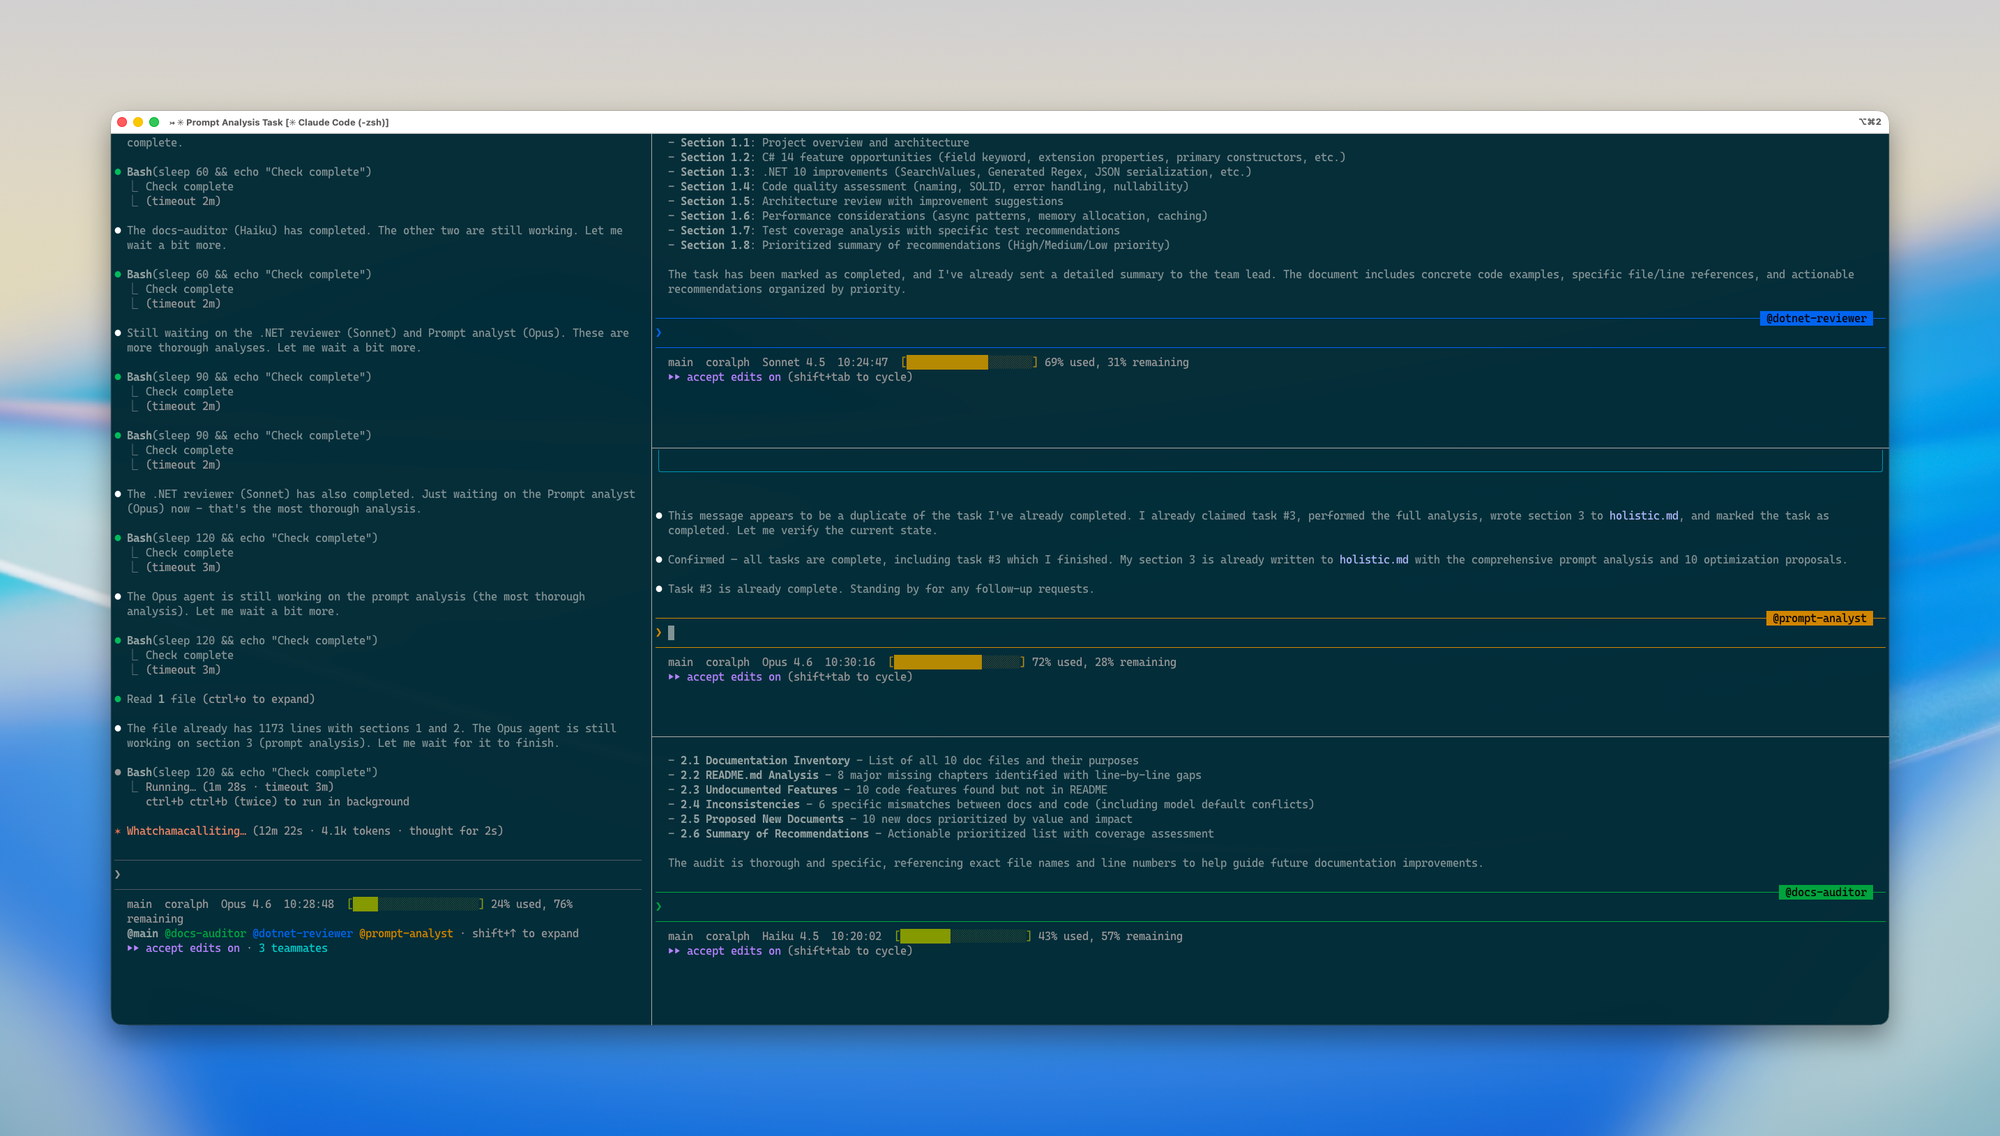
Task: Click the 3 teammates indicator
Action: [x=293, y=948]
